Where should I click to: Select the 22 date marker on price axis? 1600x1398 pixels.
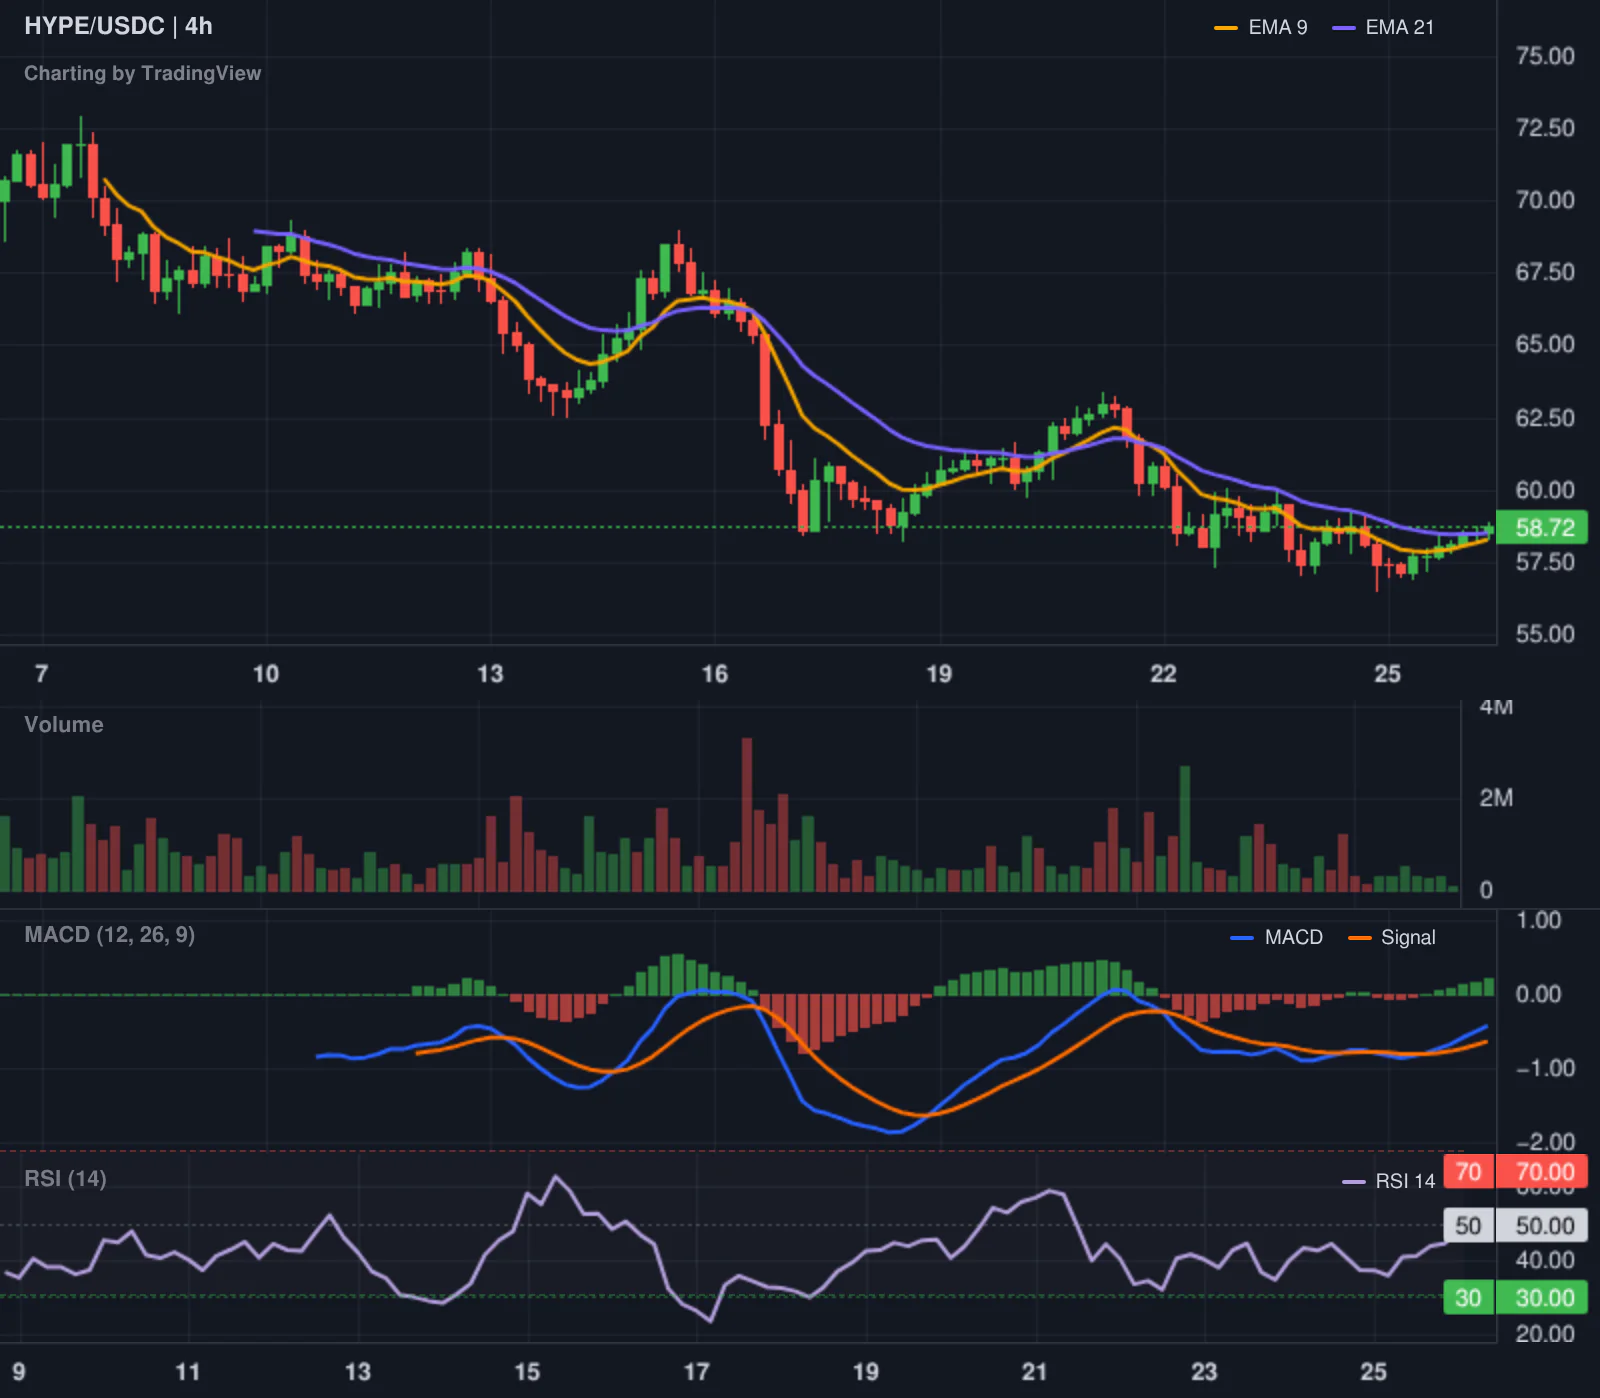pos(1163,674)
